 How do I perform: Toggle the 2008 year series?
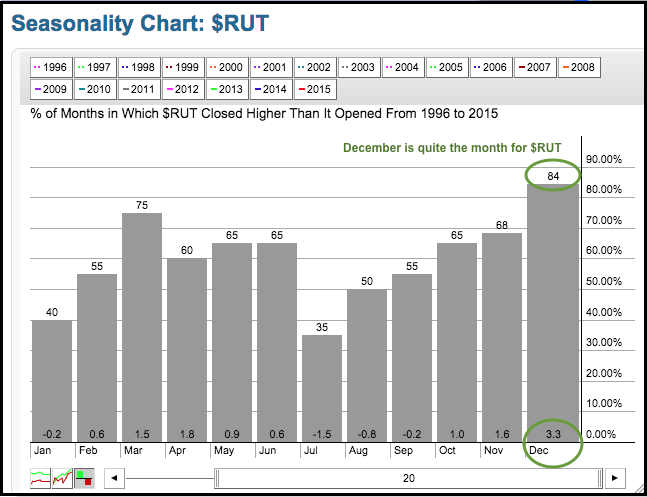577,67
